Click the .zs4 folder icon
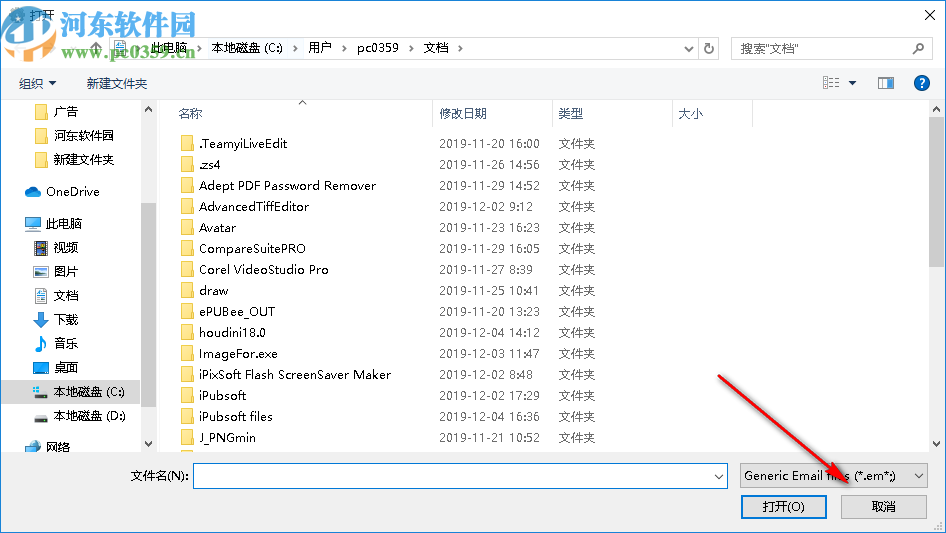Screen dimensions: 946x533 coord(187,165)
